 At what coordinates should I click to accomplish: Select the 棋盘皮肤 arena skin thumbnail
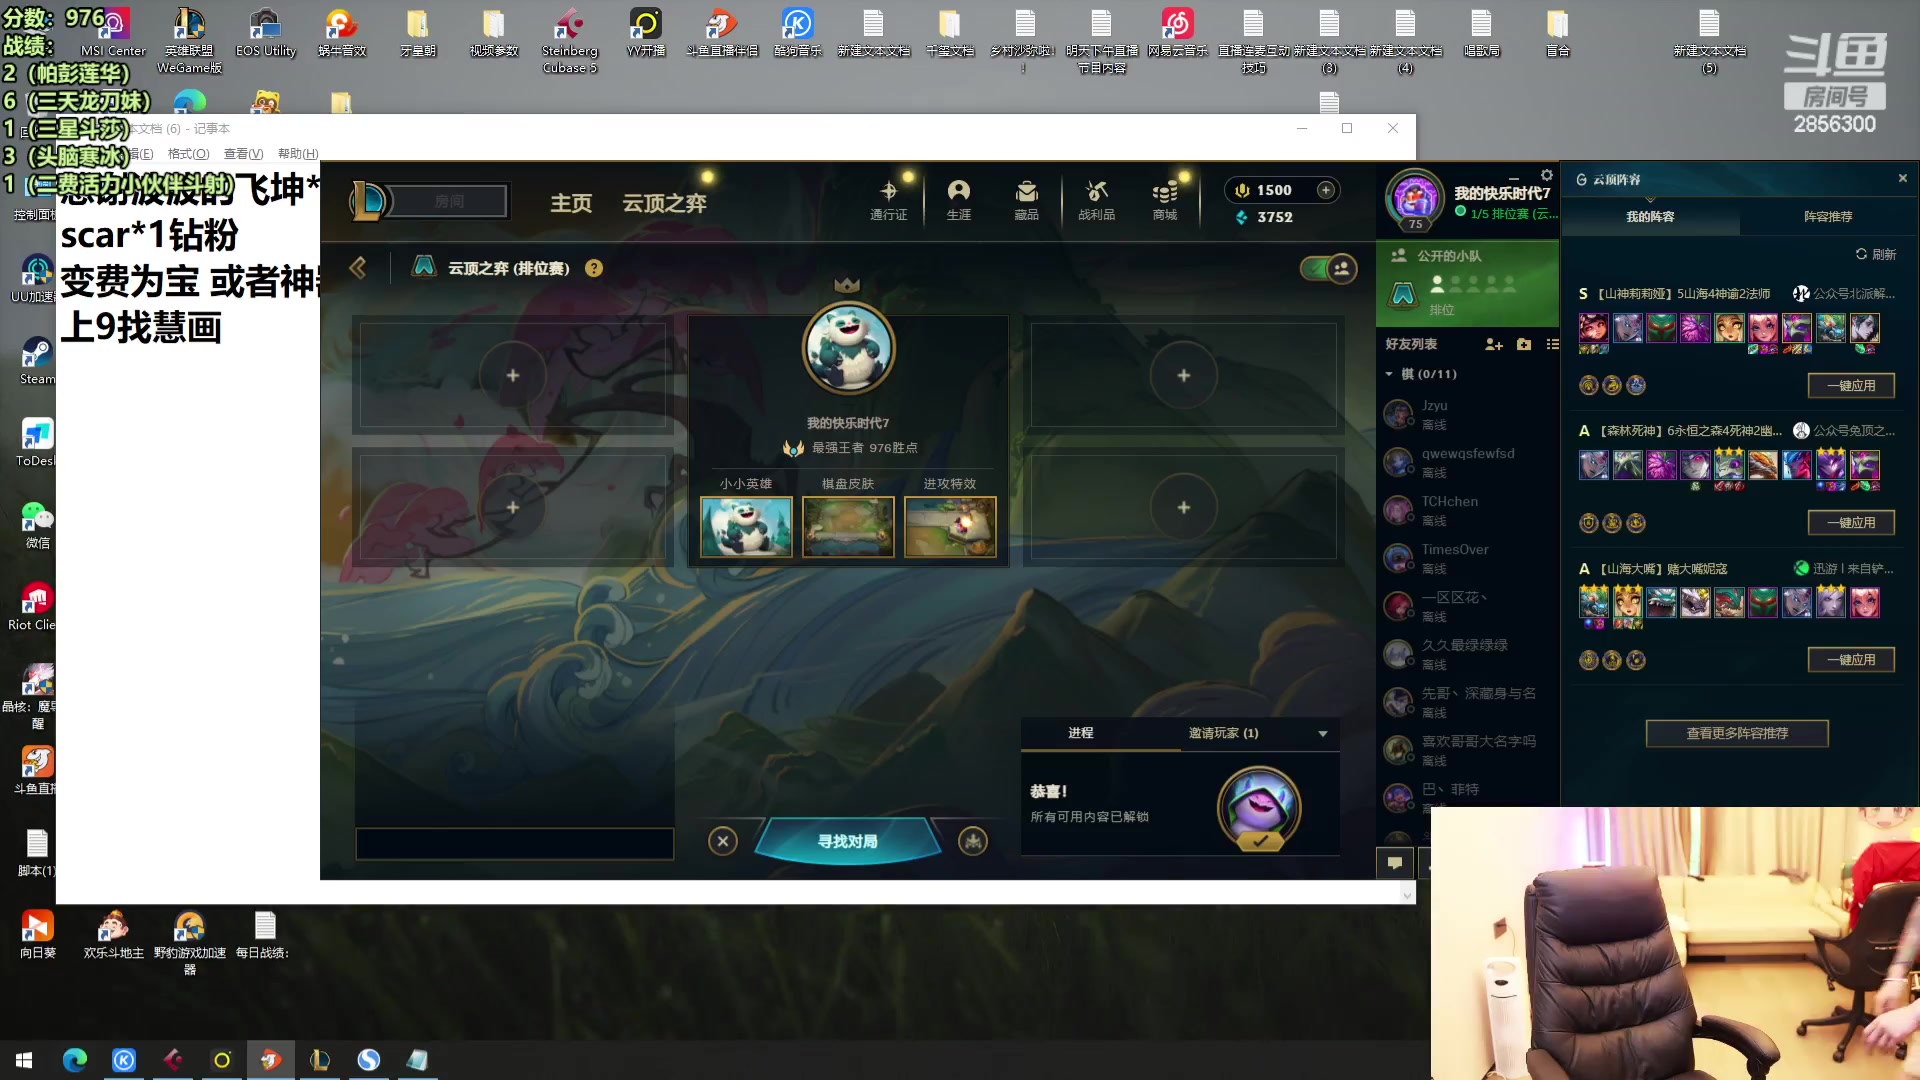pyautogui.click(x=848, y=527)
